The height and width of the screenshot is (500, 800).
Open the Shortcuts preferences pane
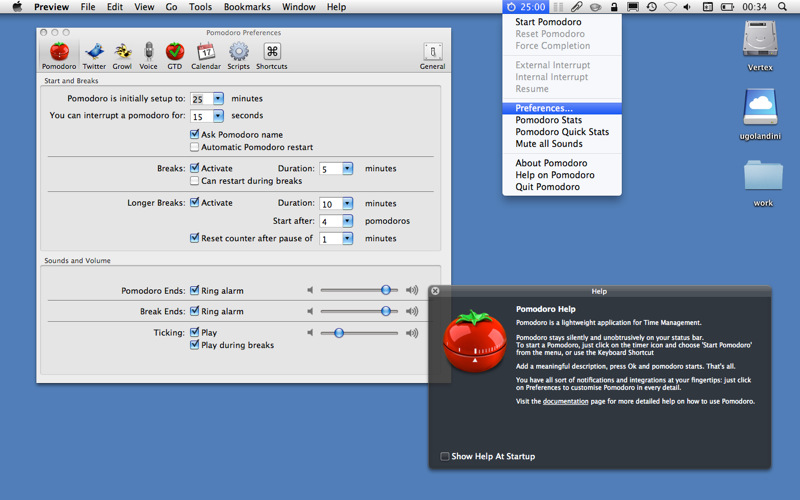[271, 55]
